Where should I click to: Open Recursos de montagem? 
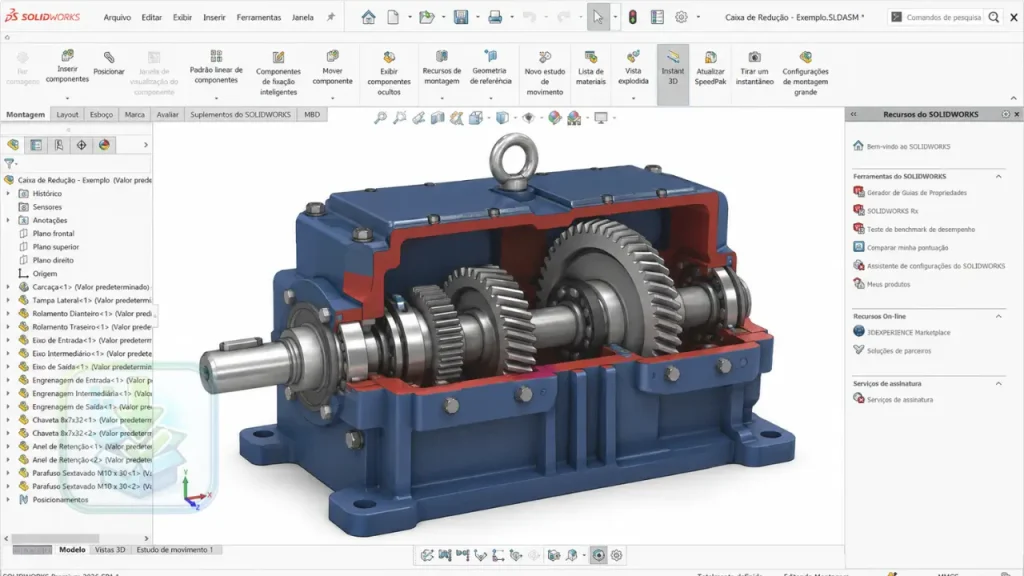pos(441,67)
